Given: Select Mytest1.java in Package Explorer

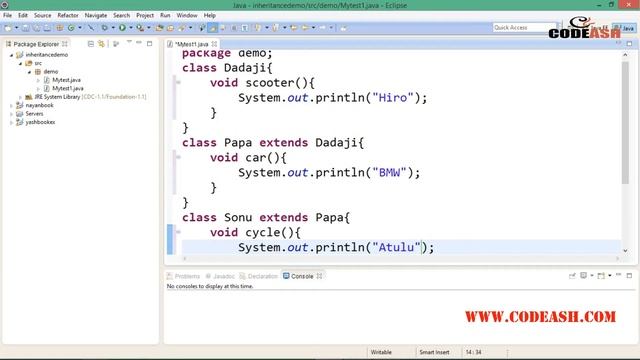Looking at the screenshot, I should click(67, 89).
